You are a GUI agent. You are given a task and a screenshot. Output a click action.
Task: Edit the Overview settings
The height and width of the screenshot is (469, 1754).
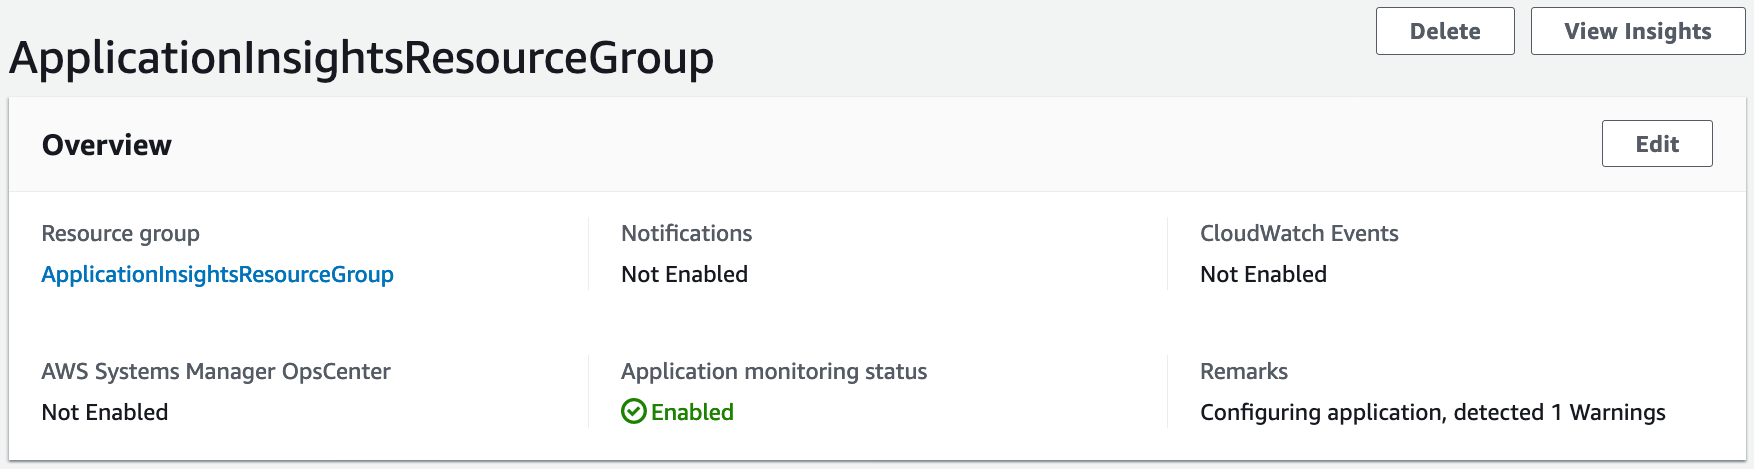coord(1656,144)
